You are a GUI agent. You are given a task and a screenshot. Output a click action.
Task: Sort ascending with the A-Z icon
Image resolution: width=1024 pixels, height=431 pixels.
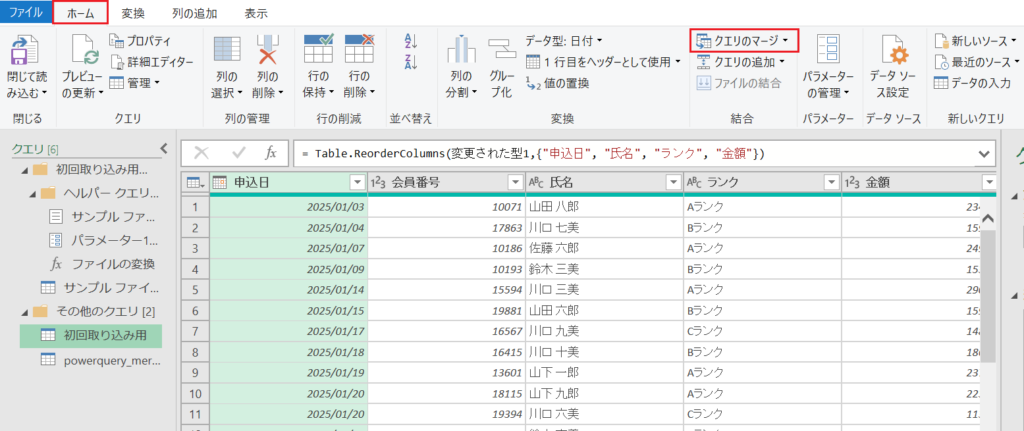click(411, 42)
